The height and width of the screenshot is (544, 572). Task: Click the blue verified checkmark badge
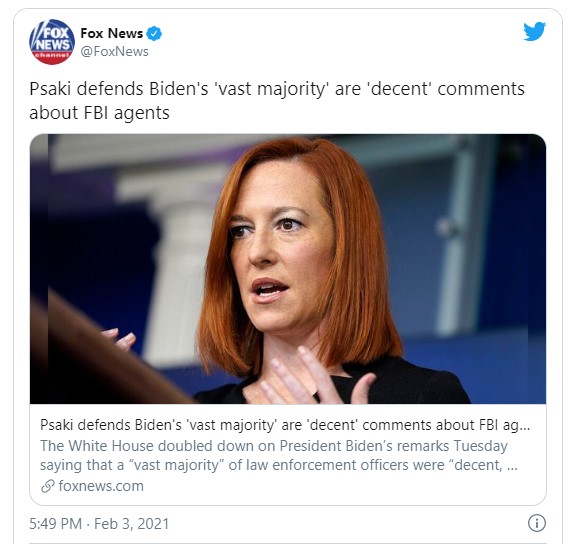(x=154, y=34)
